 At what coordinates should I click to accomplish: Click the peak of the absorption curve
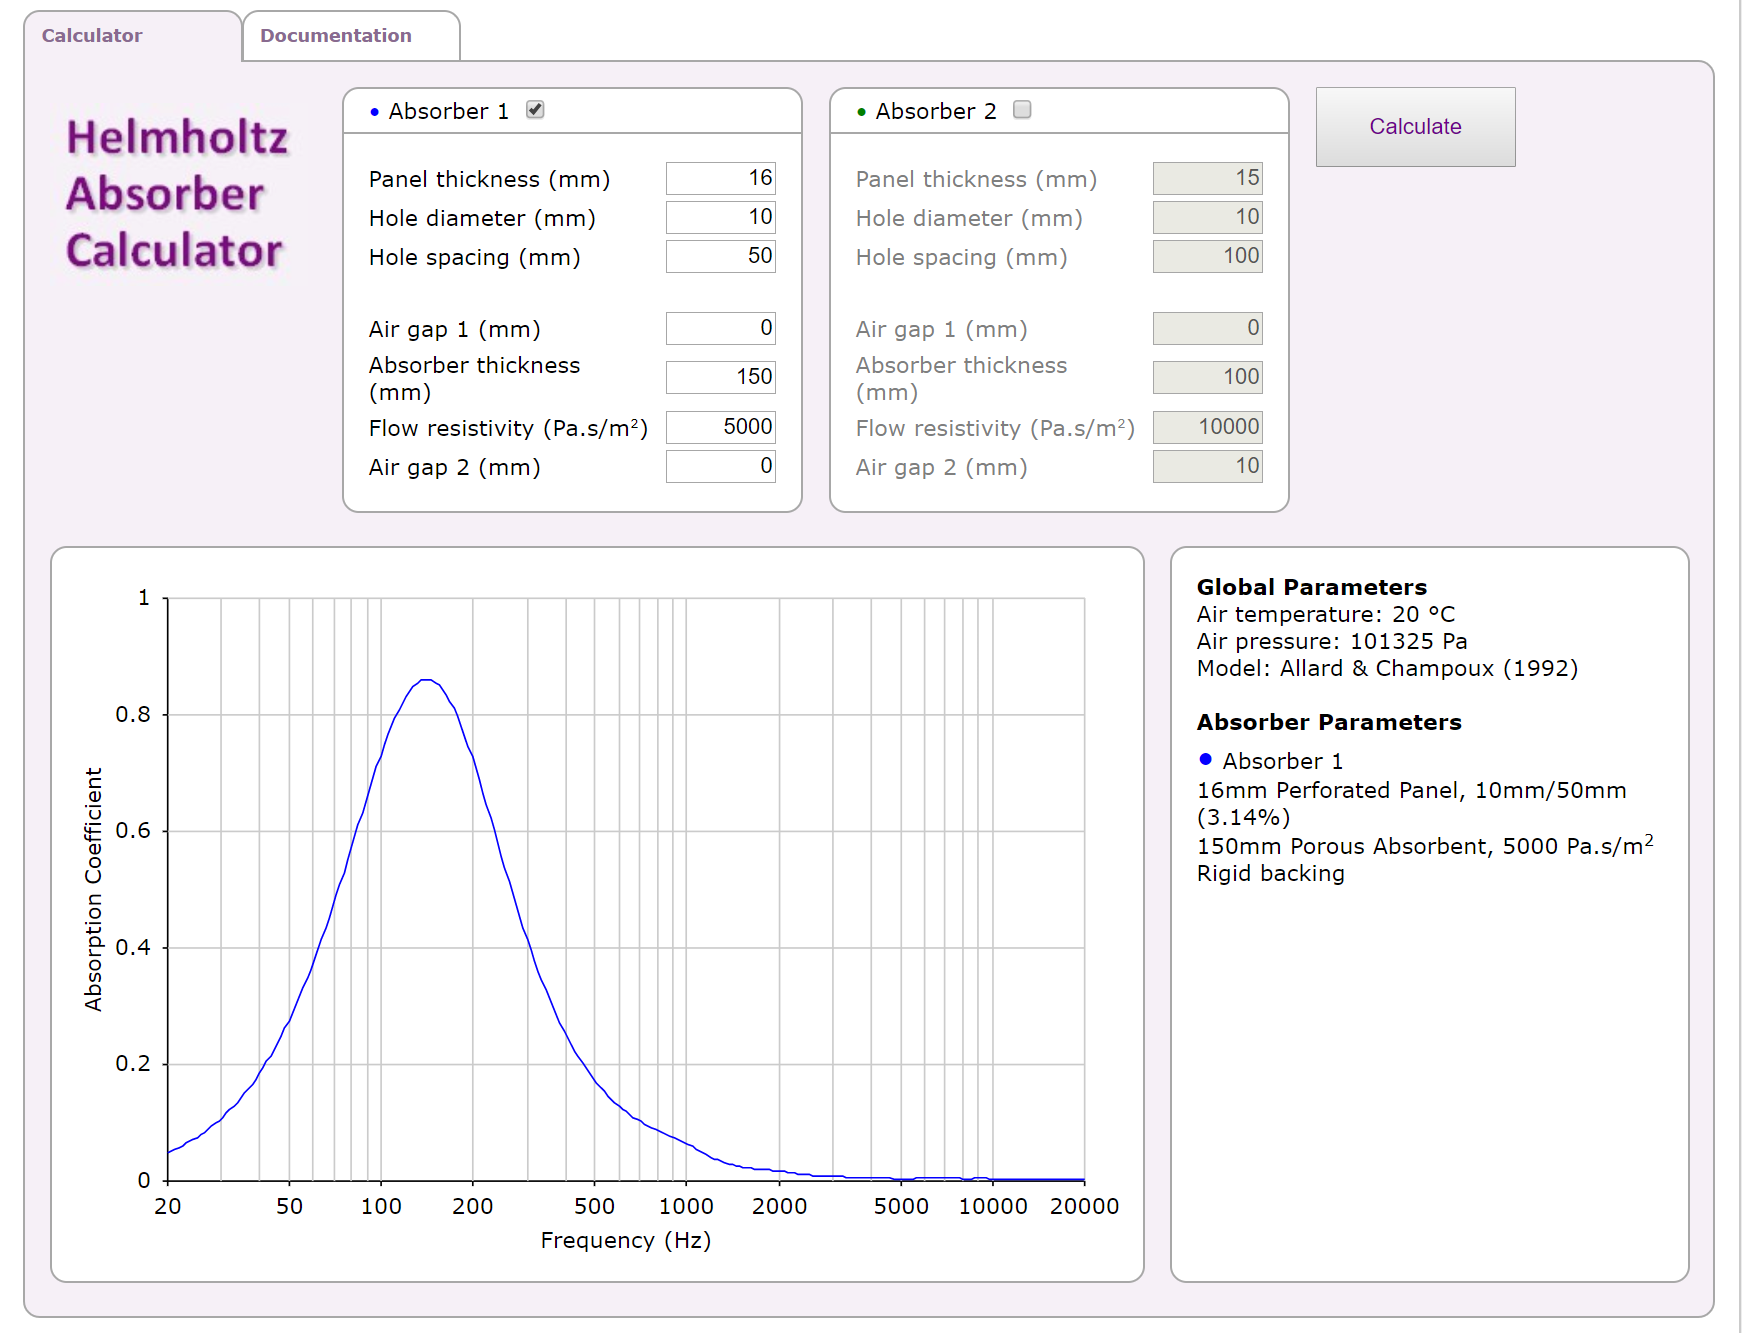click(426, 680)
